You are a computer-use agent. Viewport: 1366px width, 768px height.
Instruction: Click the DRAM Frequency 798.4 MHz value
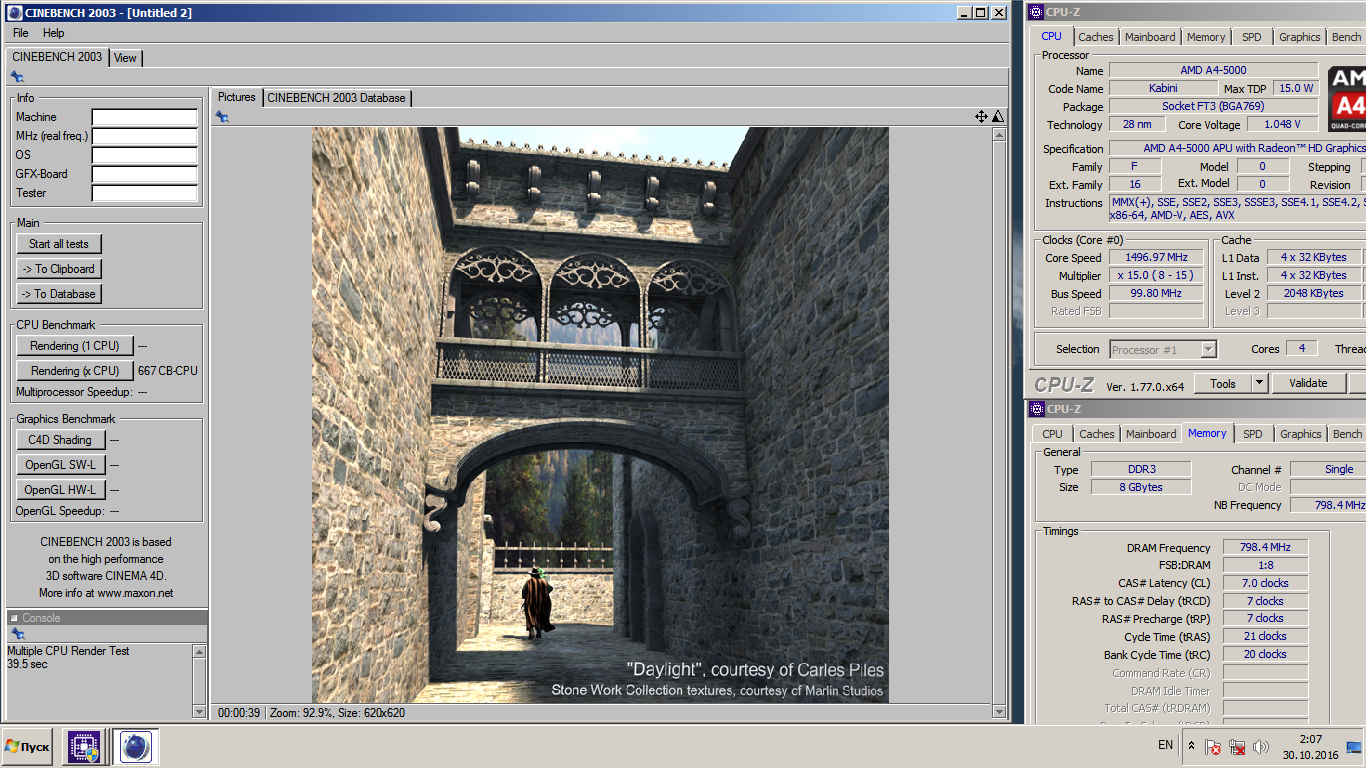click(x=1265, y=548)
